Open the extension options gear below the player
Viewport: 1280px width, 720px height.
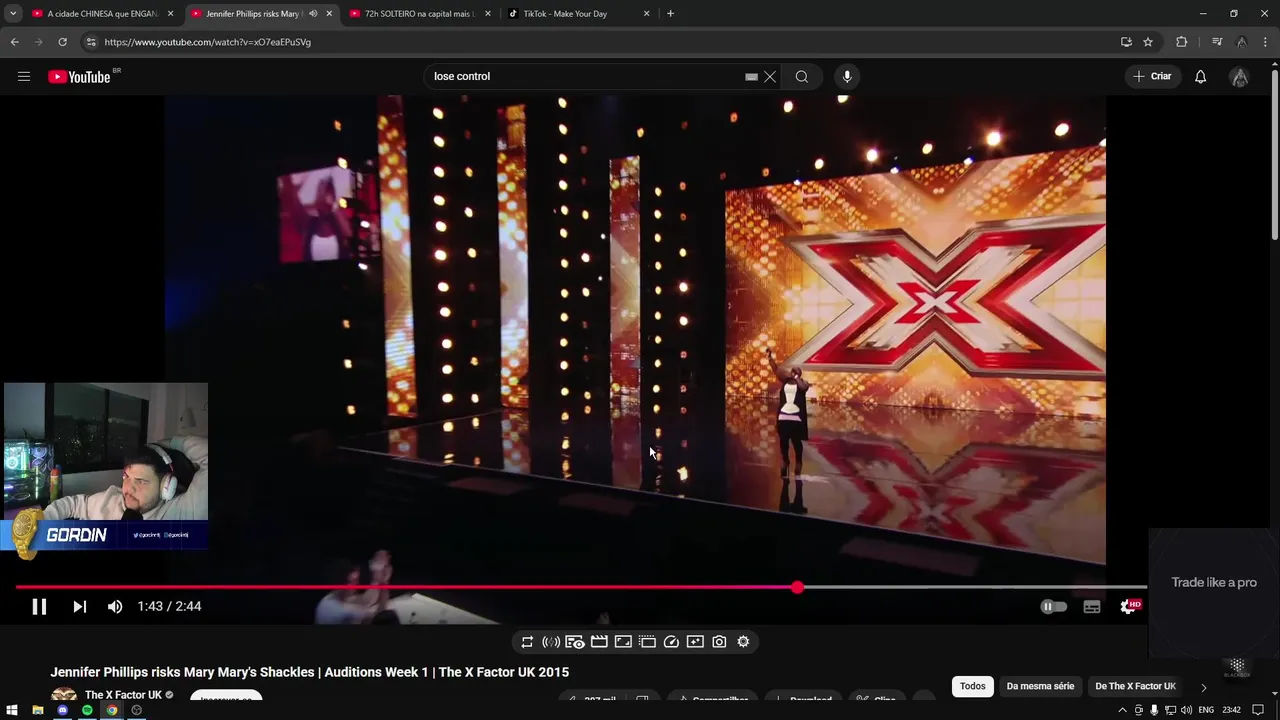tap(743, 642)
